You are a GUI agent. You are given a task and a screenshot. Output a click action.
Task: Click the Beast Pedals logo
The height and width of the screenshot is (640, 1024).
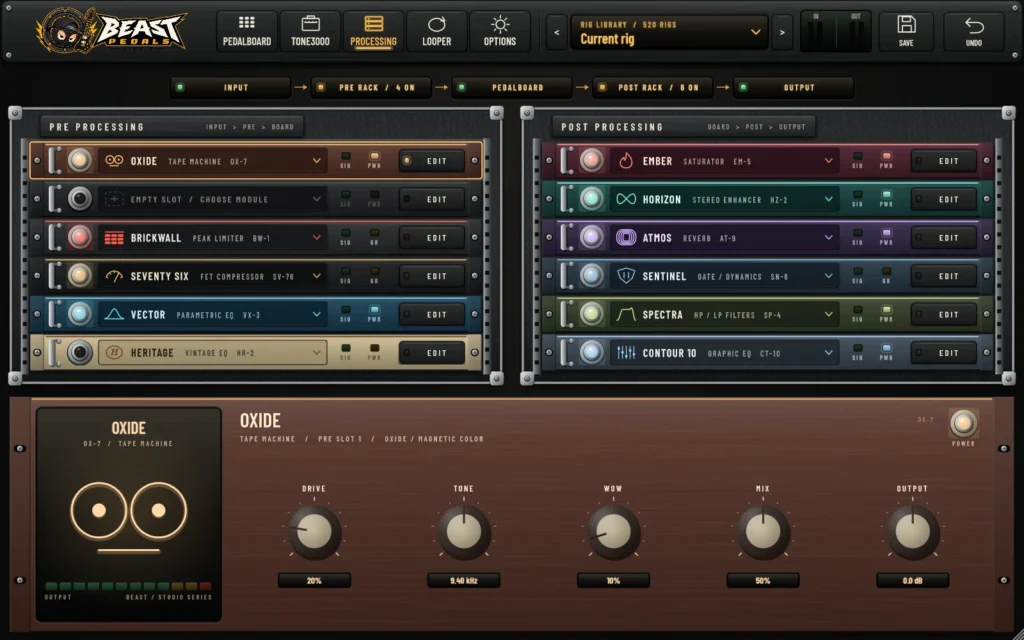coord(111,31)
